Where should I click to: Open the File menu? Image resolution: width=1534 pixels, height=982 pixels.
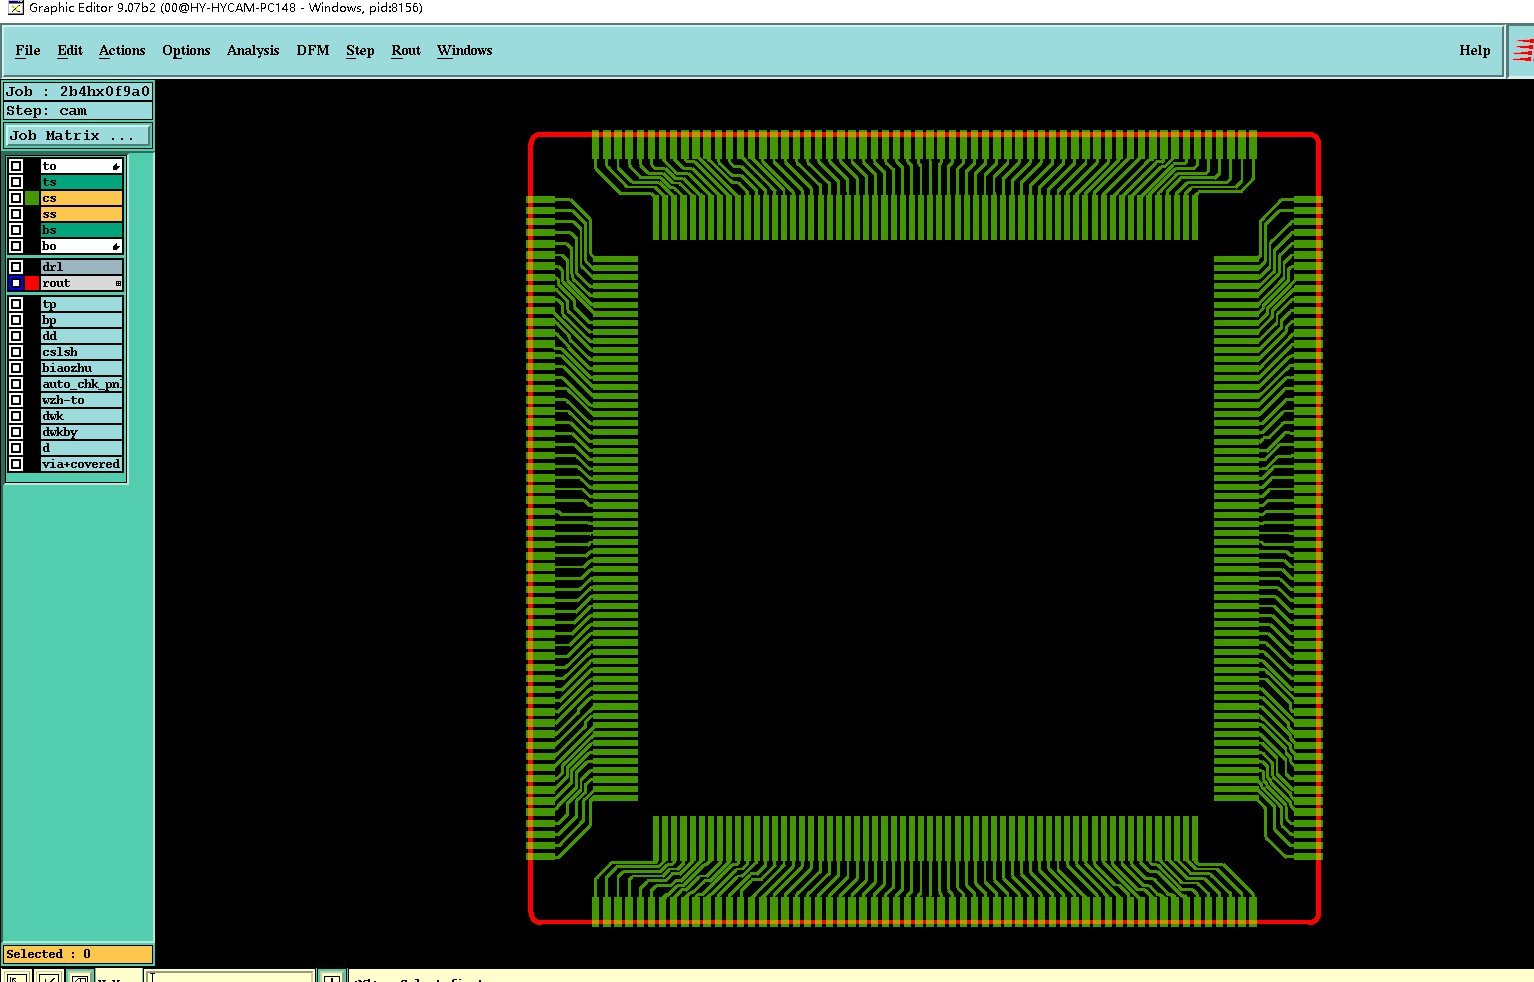click(x=28, y=50)
